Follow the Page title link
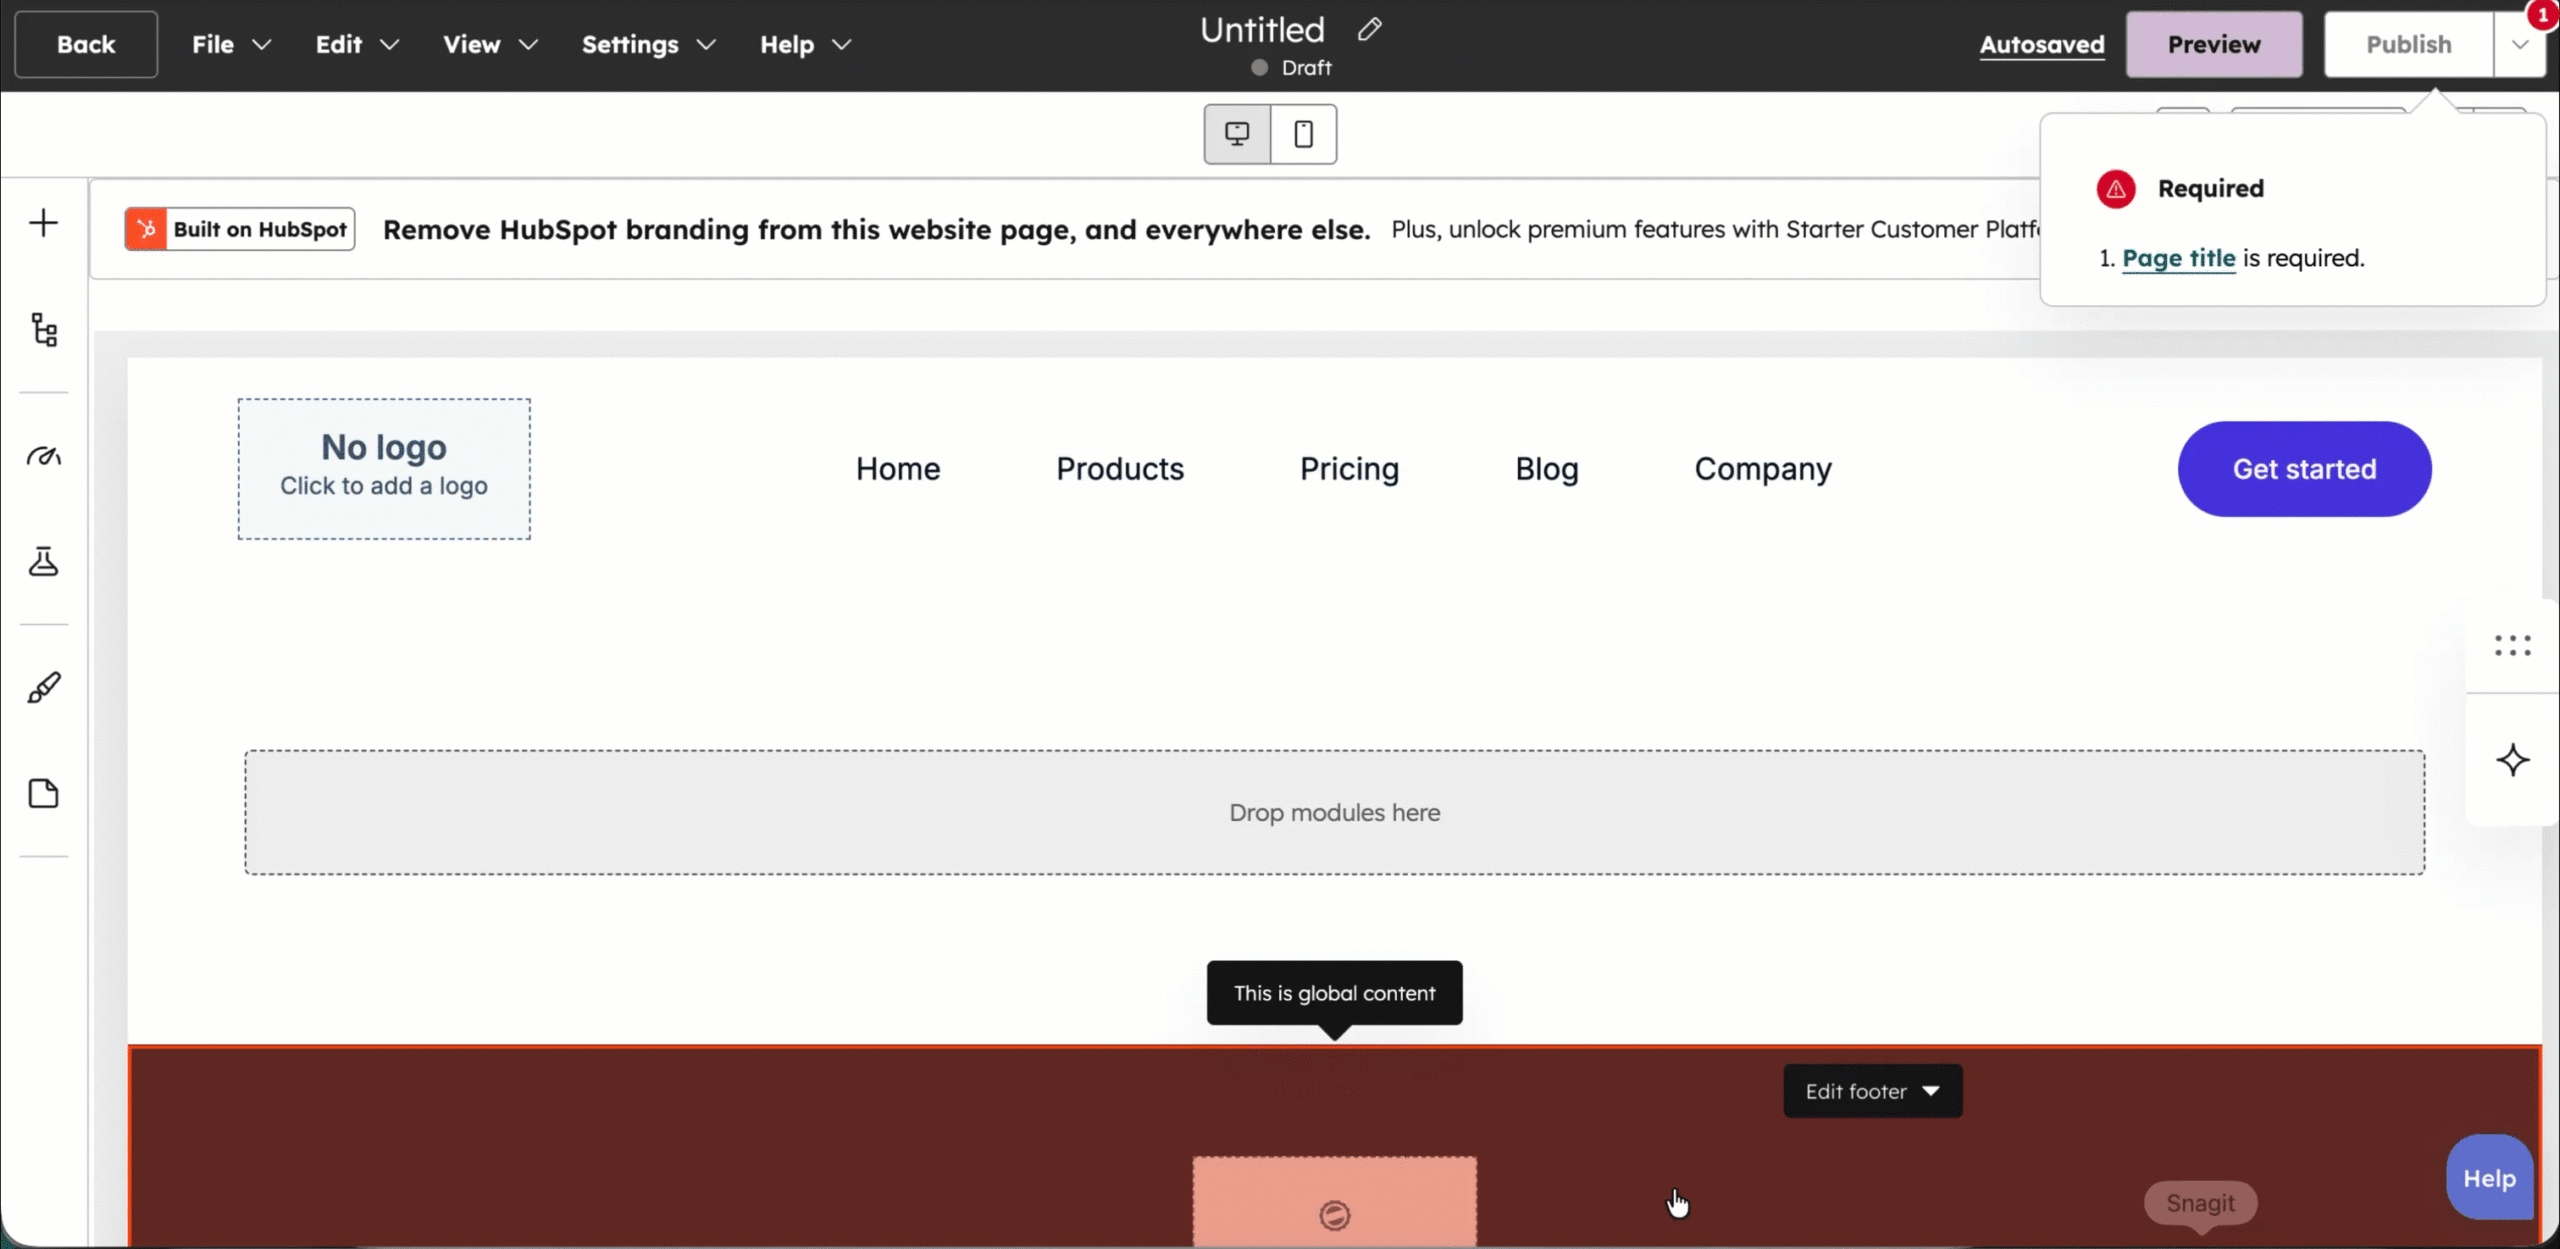This screenshot has height=1249, width=2560. 2178,258
